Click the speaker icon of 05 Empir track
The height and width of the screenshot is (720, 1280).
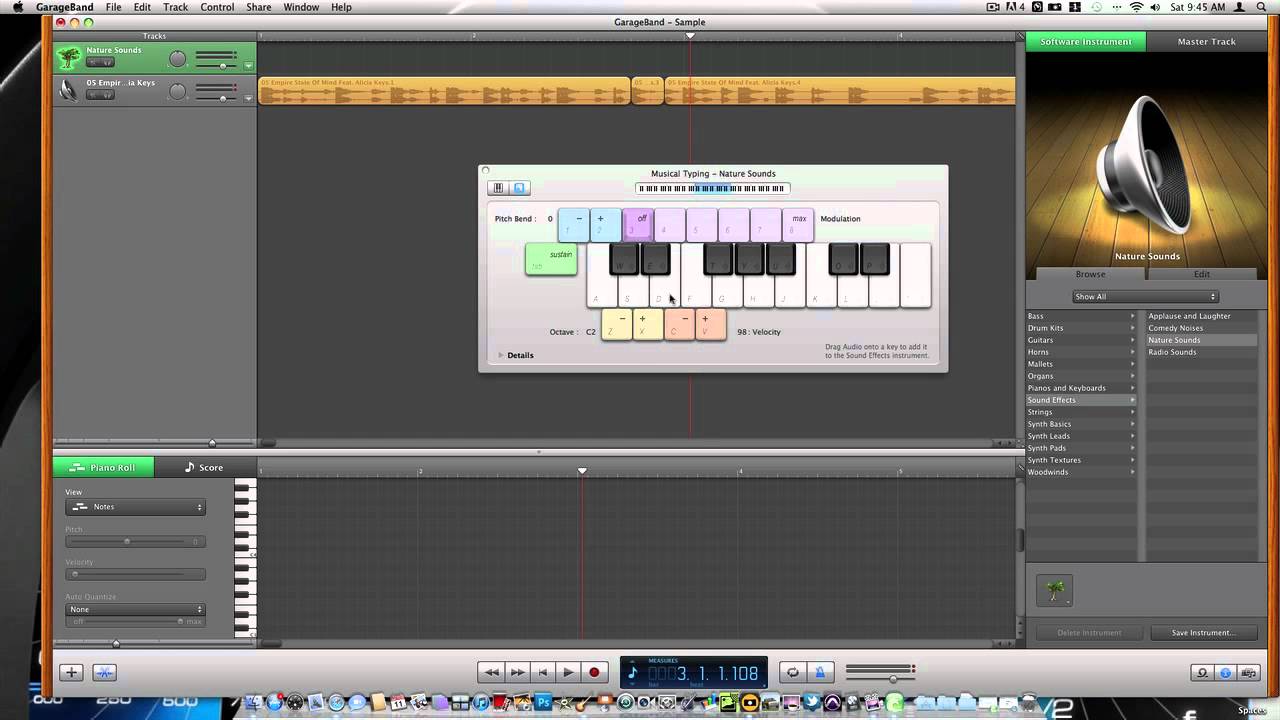[68, 90]
